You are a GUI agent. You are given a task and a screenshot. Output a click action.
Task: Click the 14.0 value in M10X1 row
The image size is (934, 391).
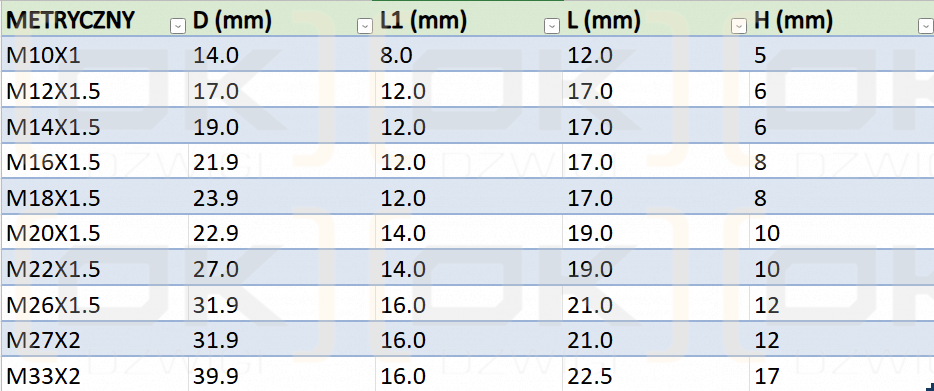coord(216,55)
